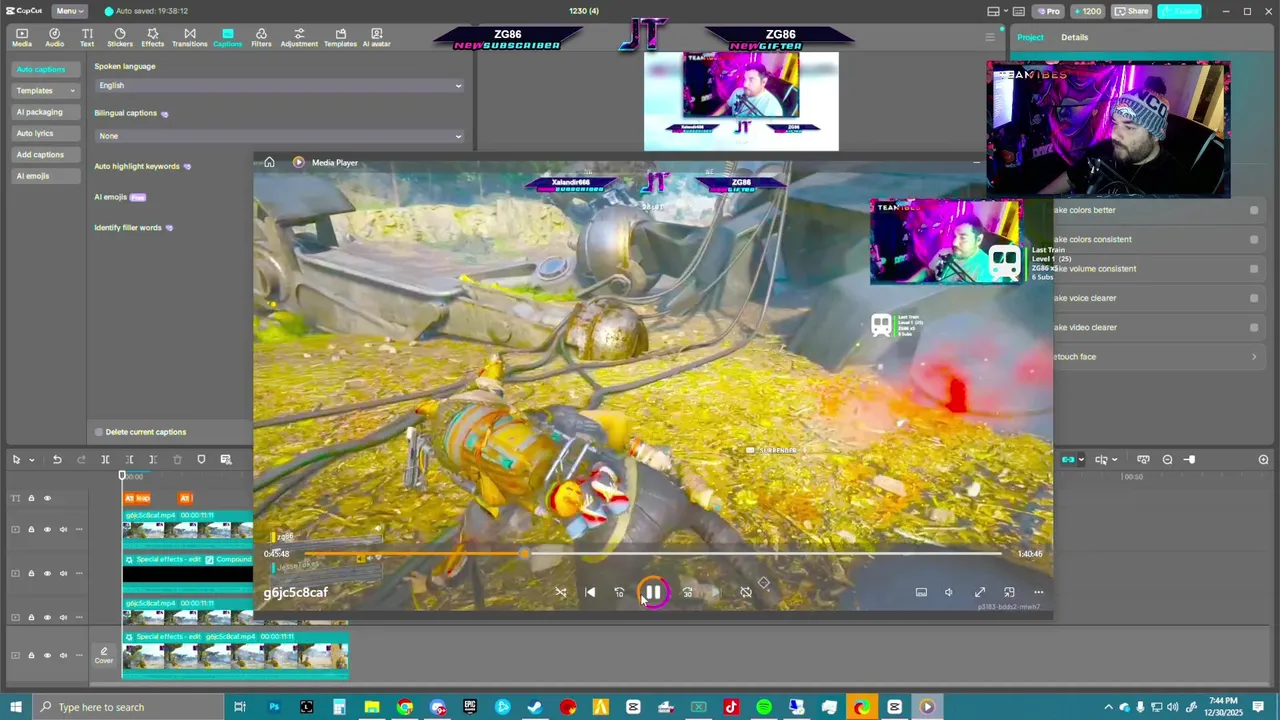This screenshot has width=1280, height=720.
Task: Enable the volume consistent checkbox
Action: point(1254,268)
